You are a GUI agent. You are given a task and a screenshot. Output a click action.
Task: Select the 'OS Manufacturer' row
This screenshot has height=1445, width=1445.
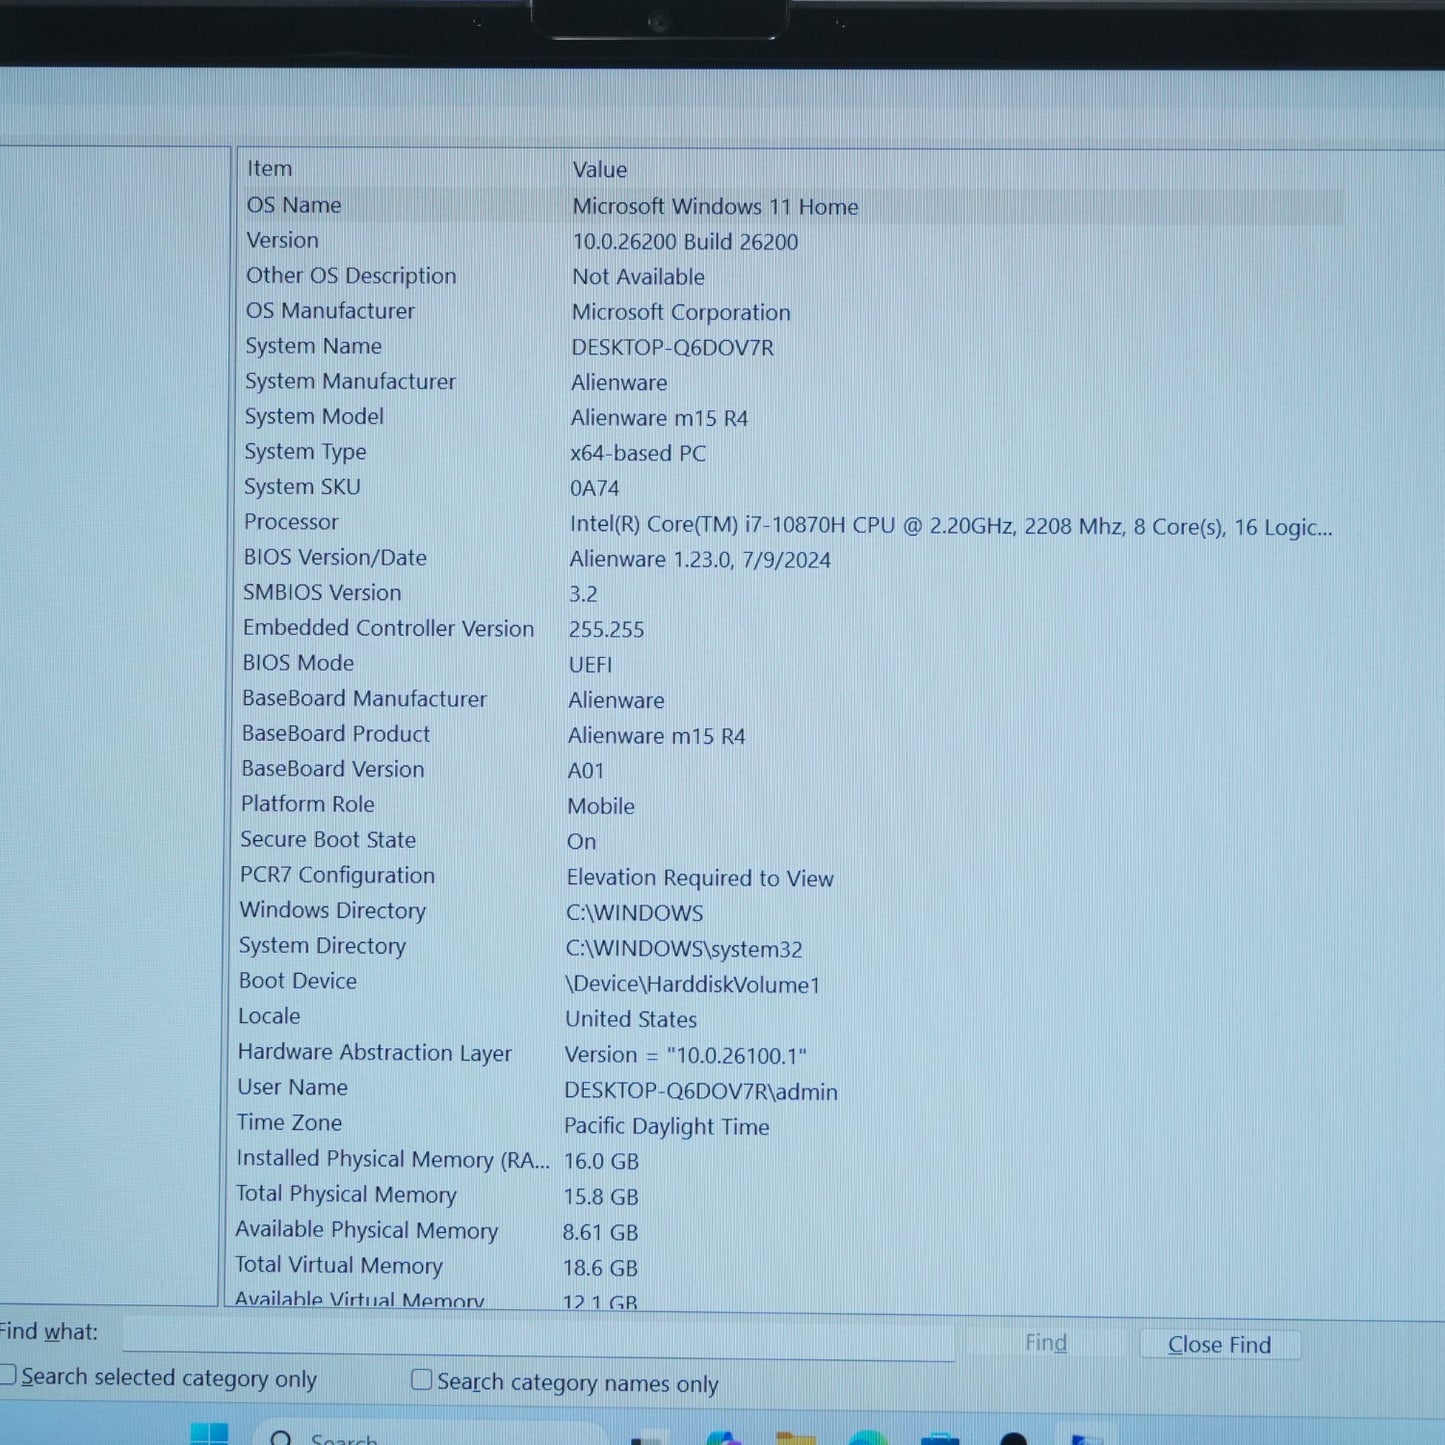[x=330, y=311]
